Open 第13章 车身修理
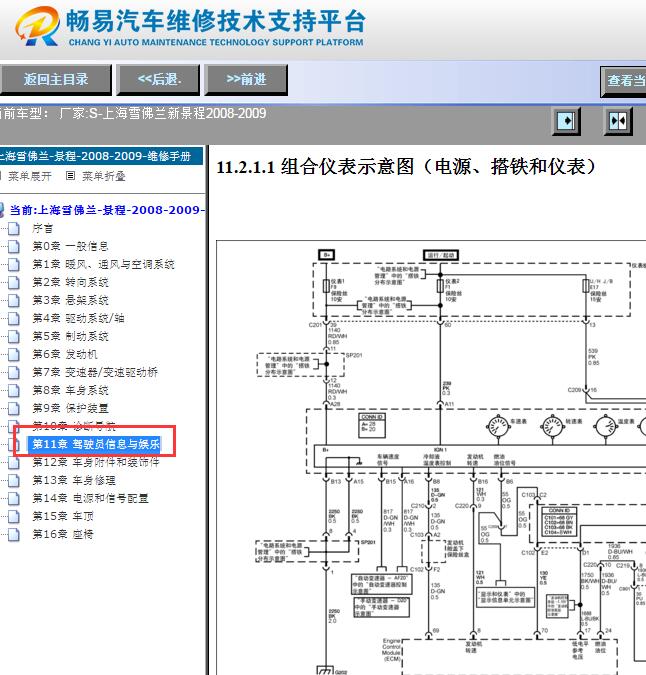This screenshot has width=646, height=675. coord(74,480)
